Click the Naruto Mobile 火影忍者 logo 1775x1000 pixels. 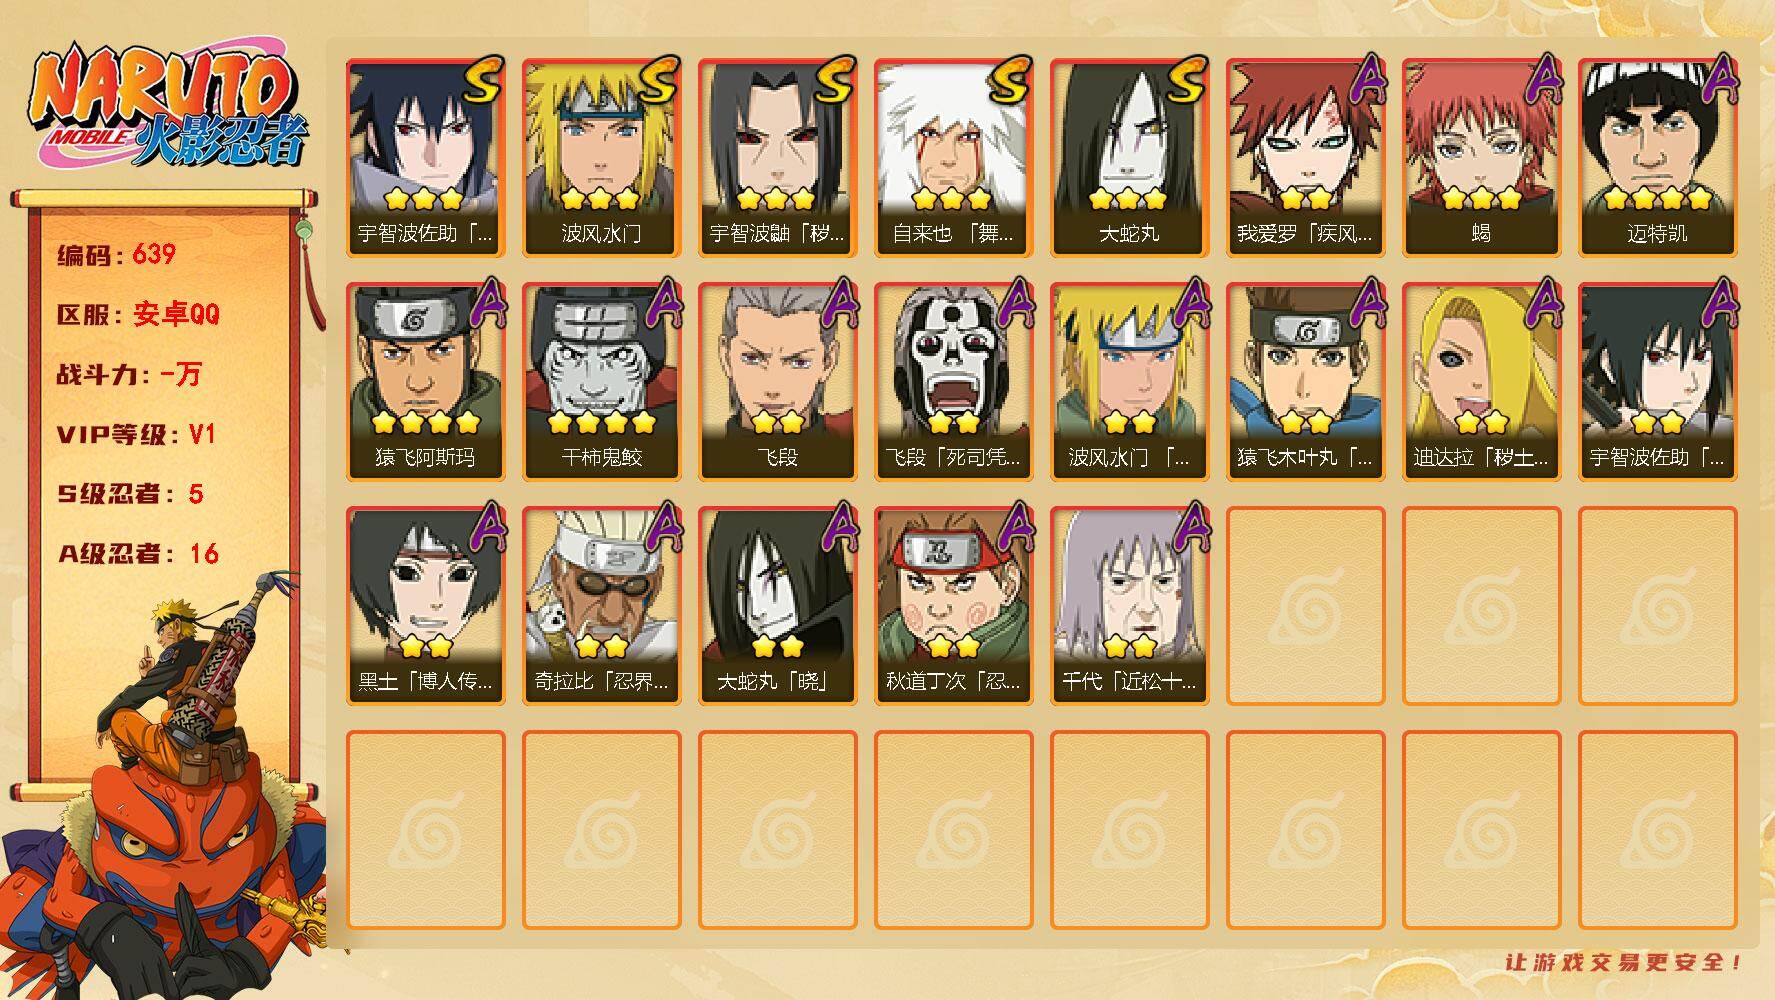point(167,110)
